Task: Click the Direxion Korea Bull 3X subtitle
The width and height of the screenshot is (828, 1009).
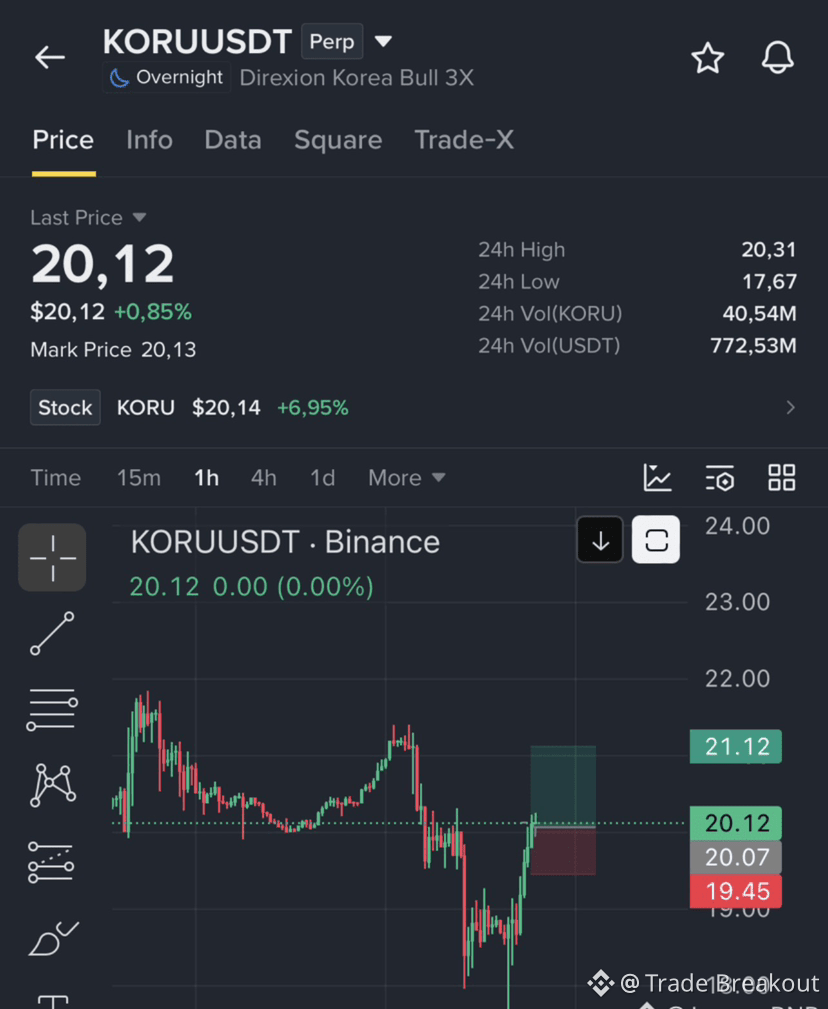Action: [x=356, y=78]
